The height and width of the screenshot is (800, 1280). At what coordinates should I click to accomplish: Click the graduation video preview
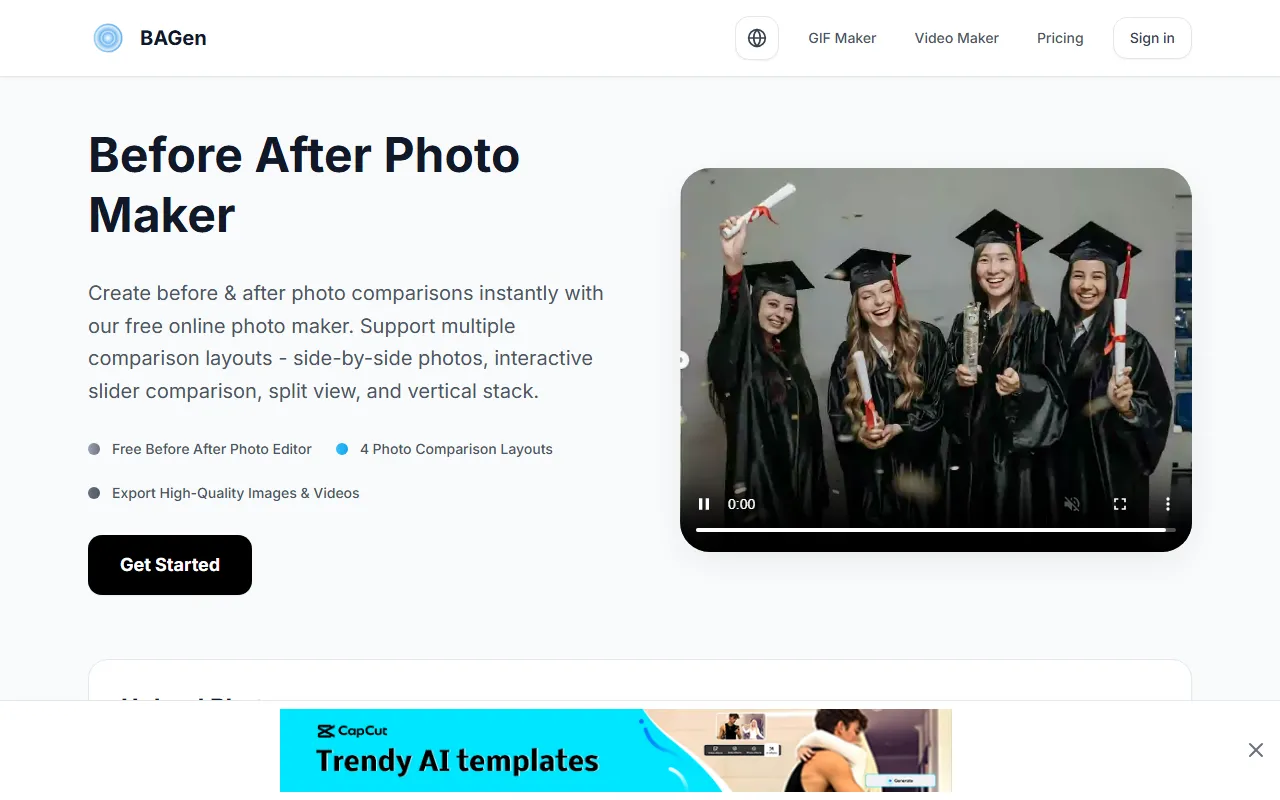pos(936,340)
